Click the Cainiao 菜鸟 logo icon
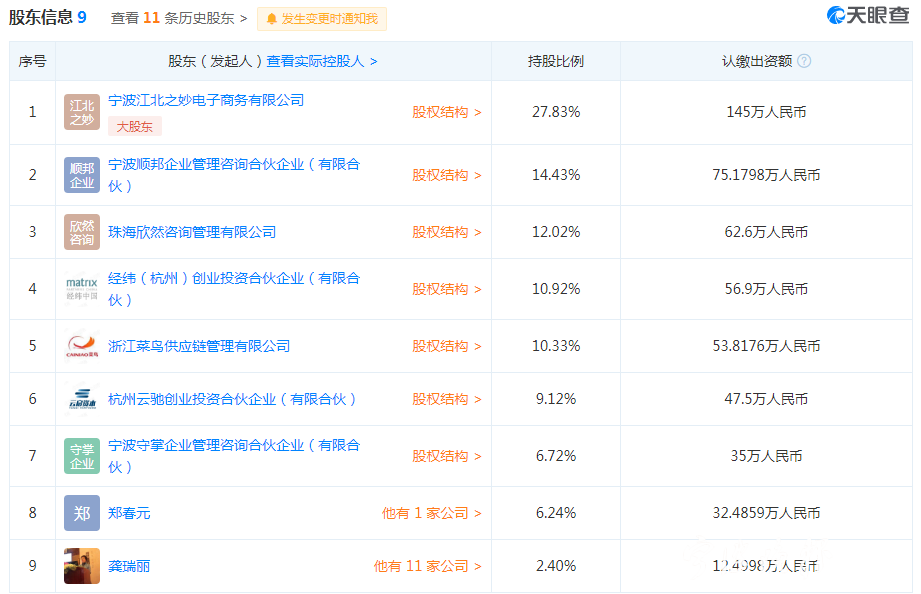The width and height of the screenshot is (921, 594). click(x=82, y=346)
